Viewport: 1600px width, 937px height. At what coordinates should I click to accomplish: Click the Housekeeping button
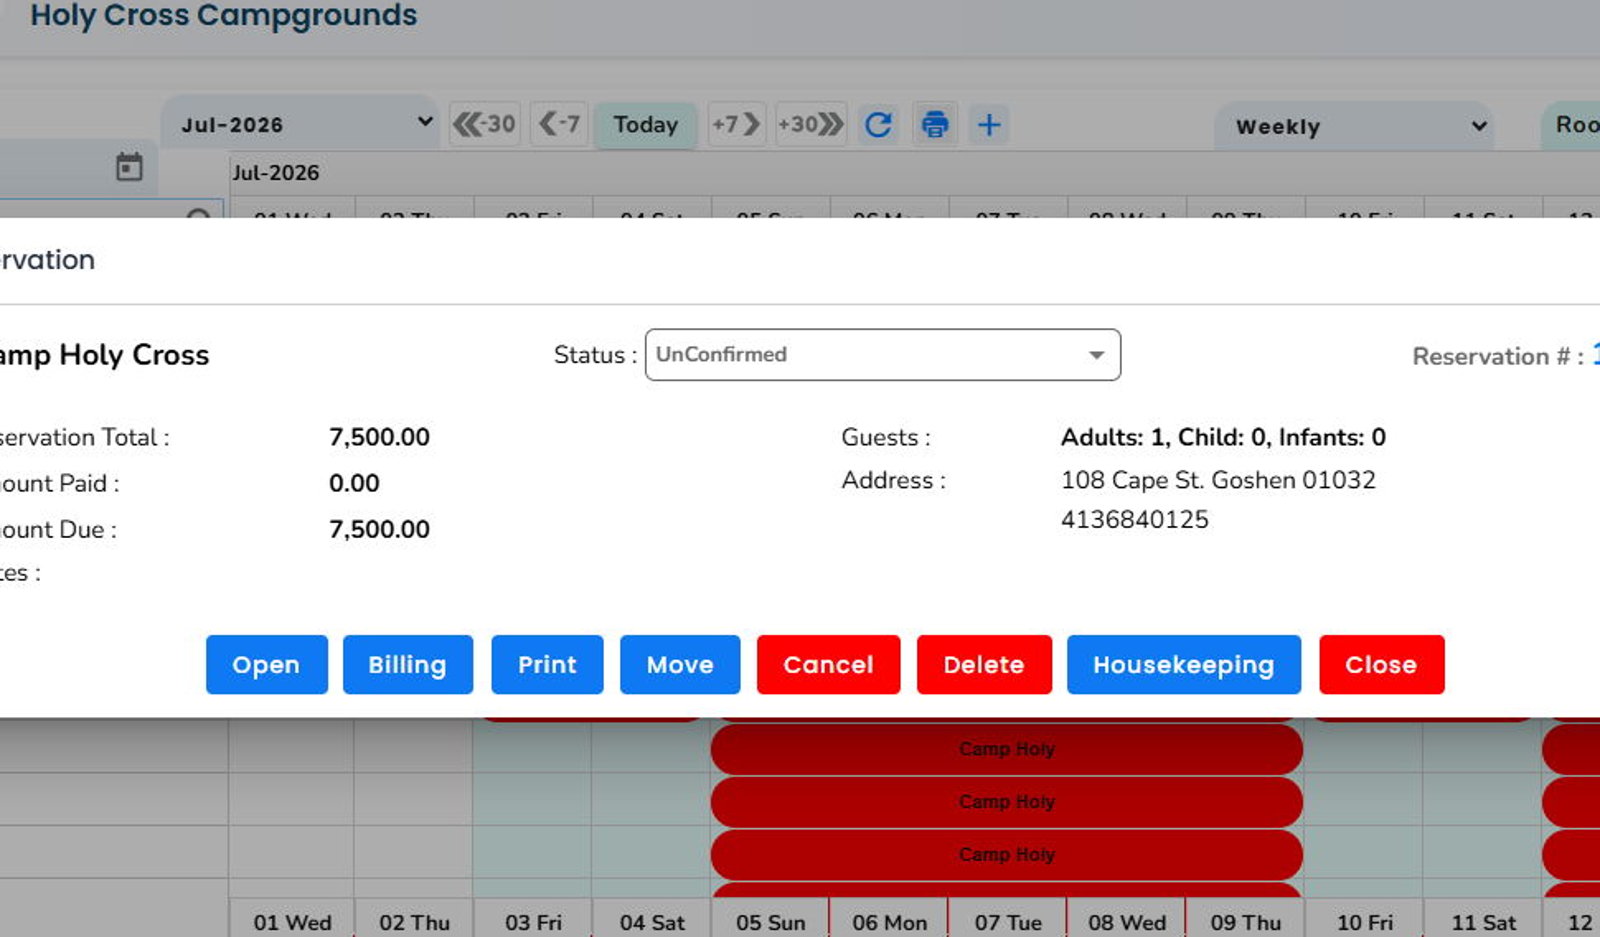coord(1184,665)
